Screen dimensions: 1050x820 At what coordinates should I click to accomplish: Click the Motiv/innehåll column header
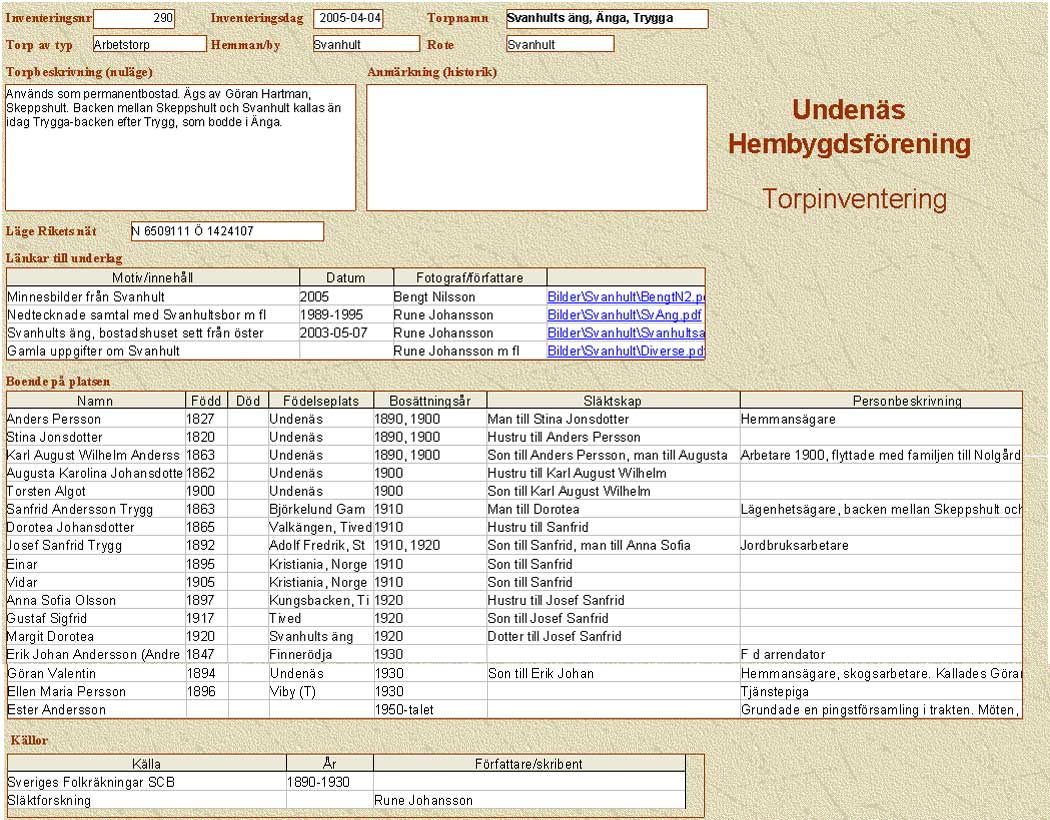[153, 278]
